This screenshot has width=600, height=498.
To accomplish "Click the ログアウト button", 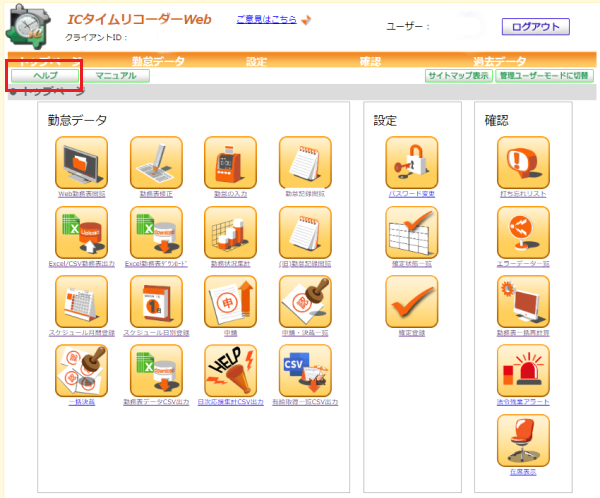I will (x=535, y=27).
